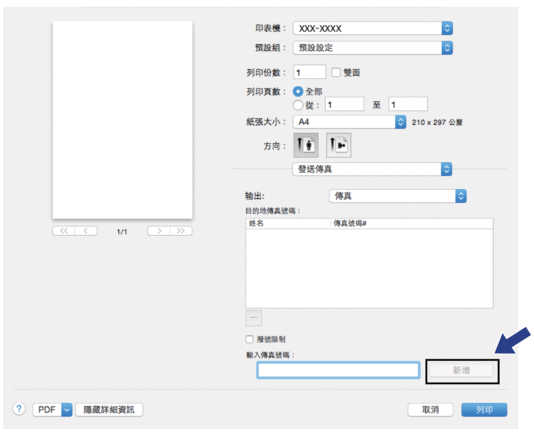Enable the 雙面 two-sided checkbox

[336, 72]
